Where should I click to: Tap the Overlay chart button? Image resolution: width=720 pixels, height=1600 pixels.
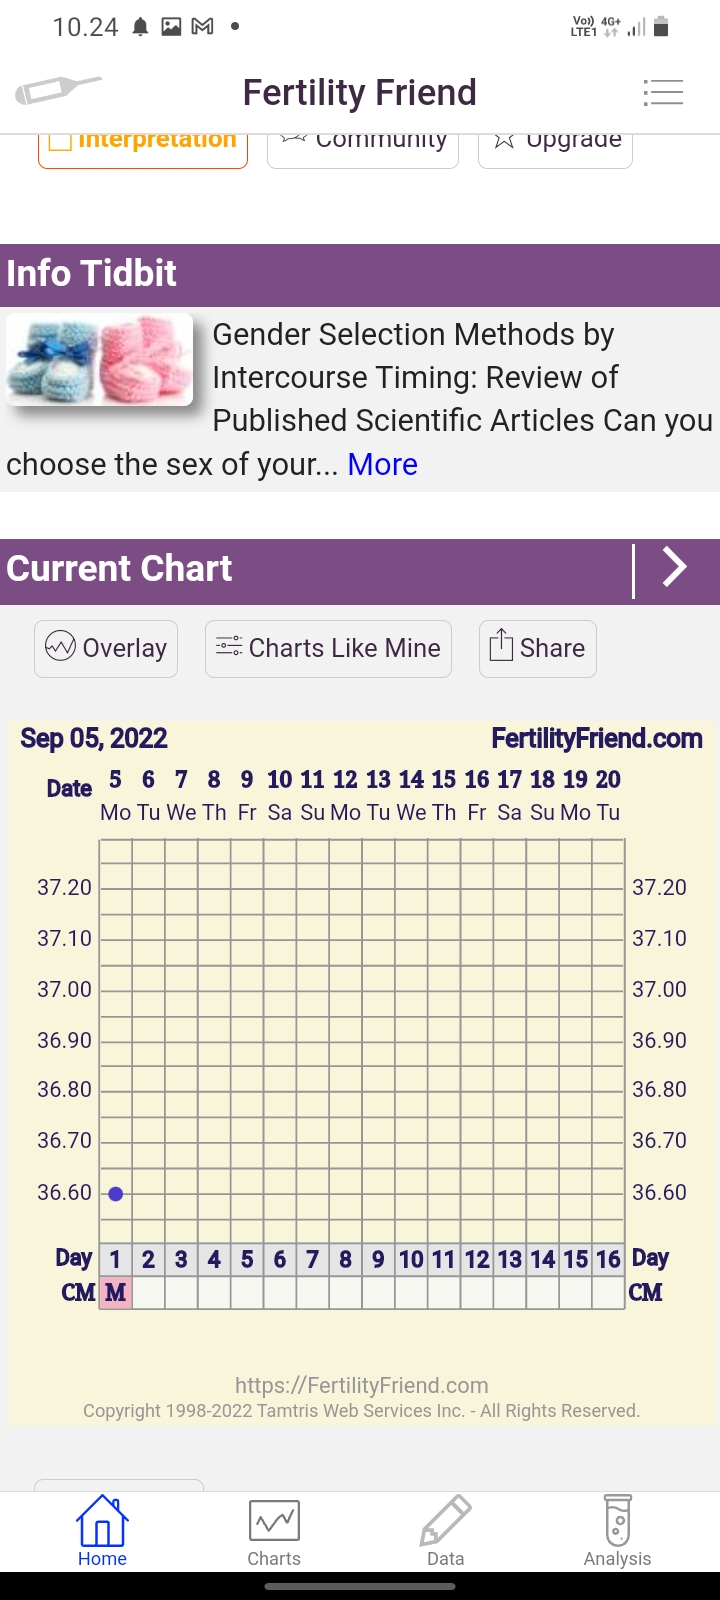click(106, 648)
